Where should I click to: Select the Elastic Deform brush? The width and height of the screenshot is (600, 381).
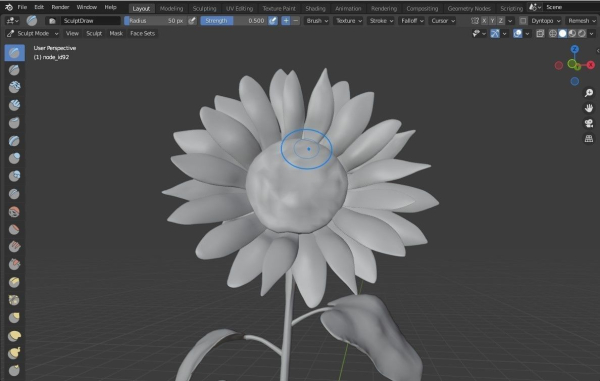15,335
